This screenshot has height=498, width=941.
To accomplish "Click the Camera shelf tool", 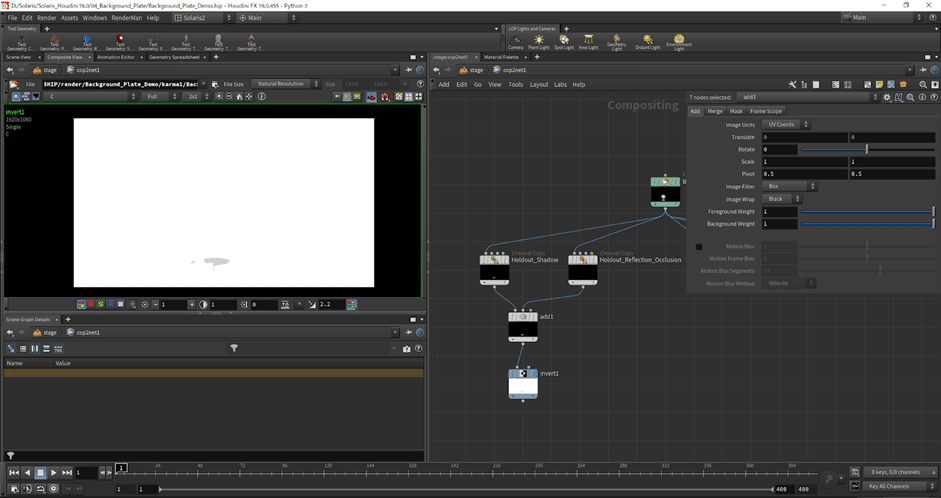I will [x=515, y=42].
